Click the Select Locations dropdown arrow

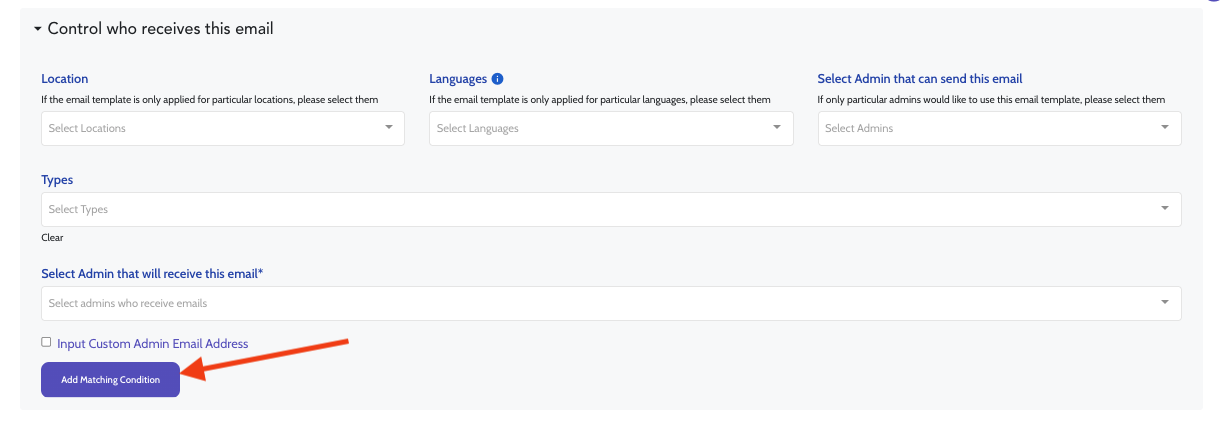tap(389, 127)
